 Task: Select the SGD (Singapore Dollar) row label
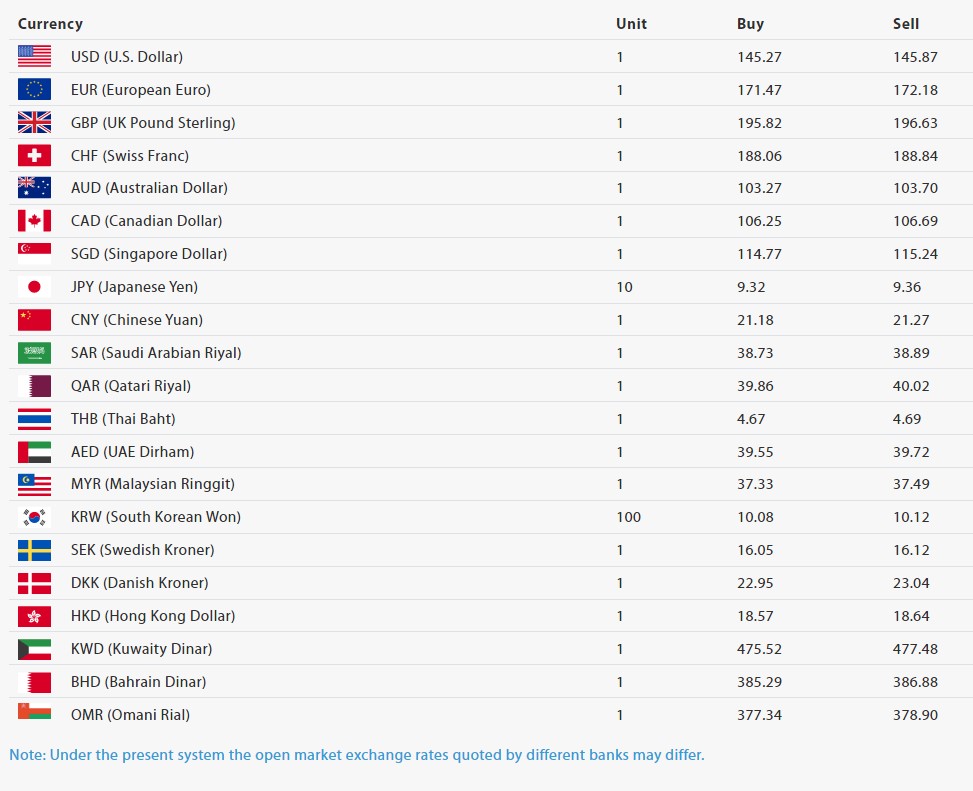pos(149,254)
